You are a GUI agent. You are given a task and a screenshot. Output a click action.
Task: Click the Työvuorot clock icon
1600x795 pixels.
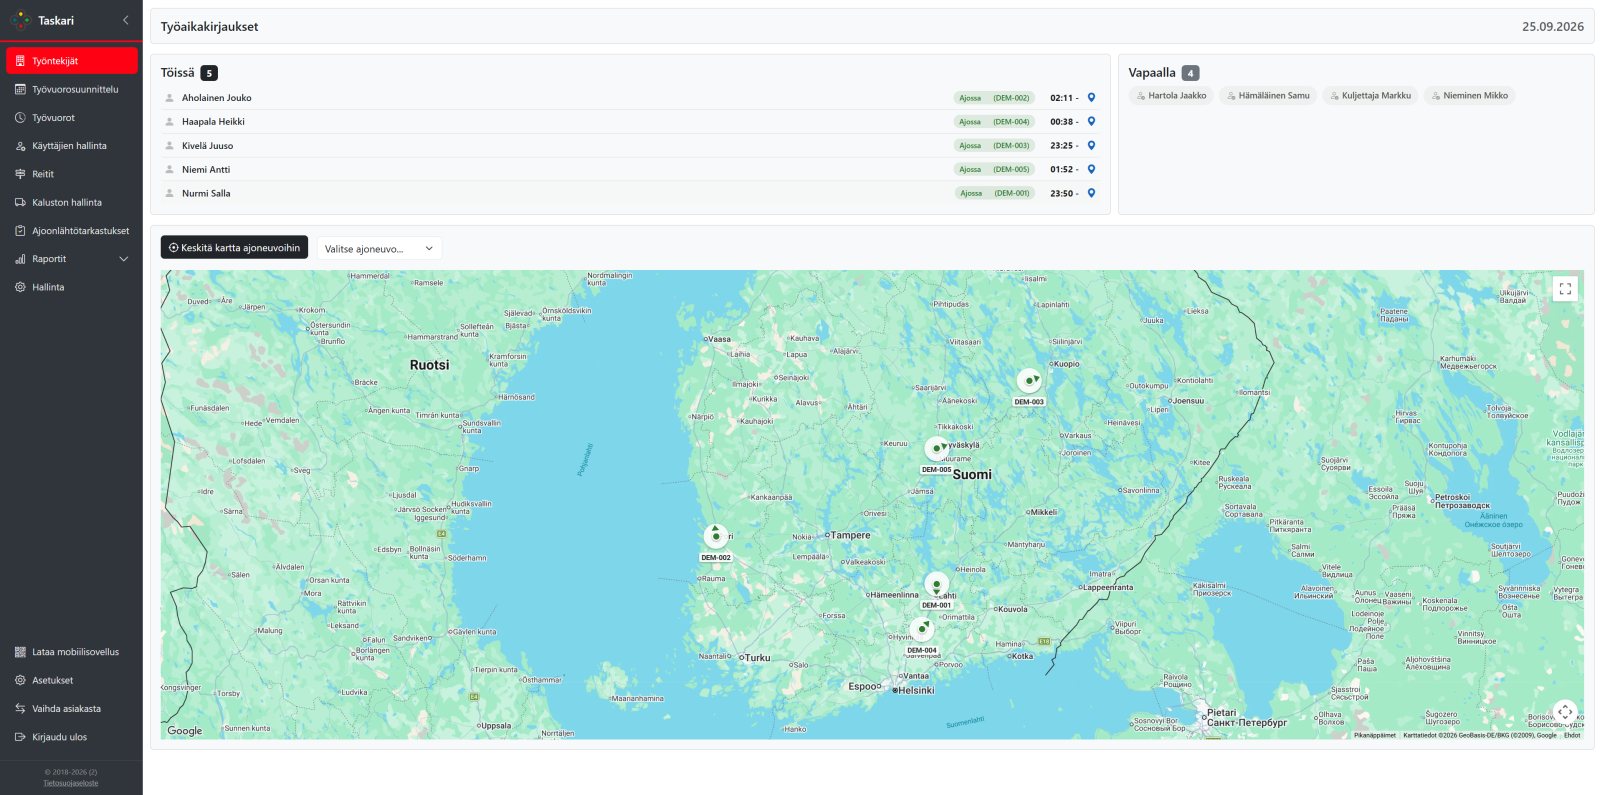pos(20,118)
